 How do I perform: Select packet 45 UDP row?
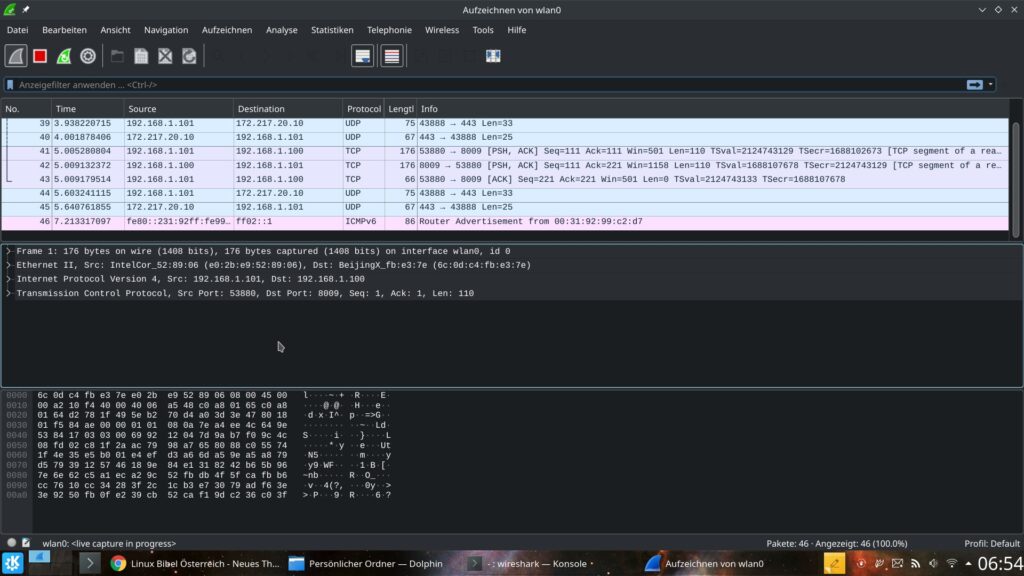(x=505, y=208)
